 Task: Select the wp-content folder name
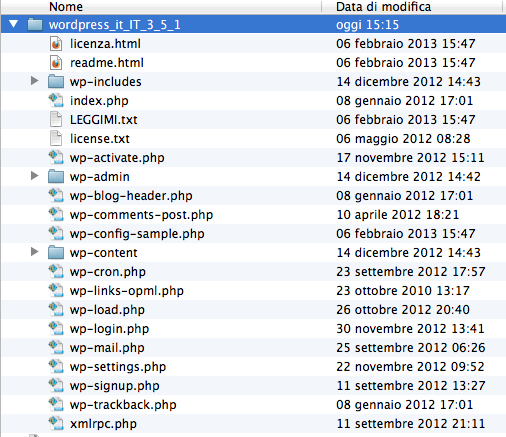pyautogui.click(x=103, y=253)
